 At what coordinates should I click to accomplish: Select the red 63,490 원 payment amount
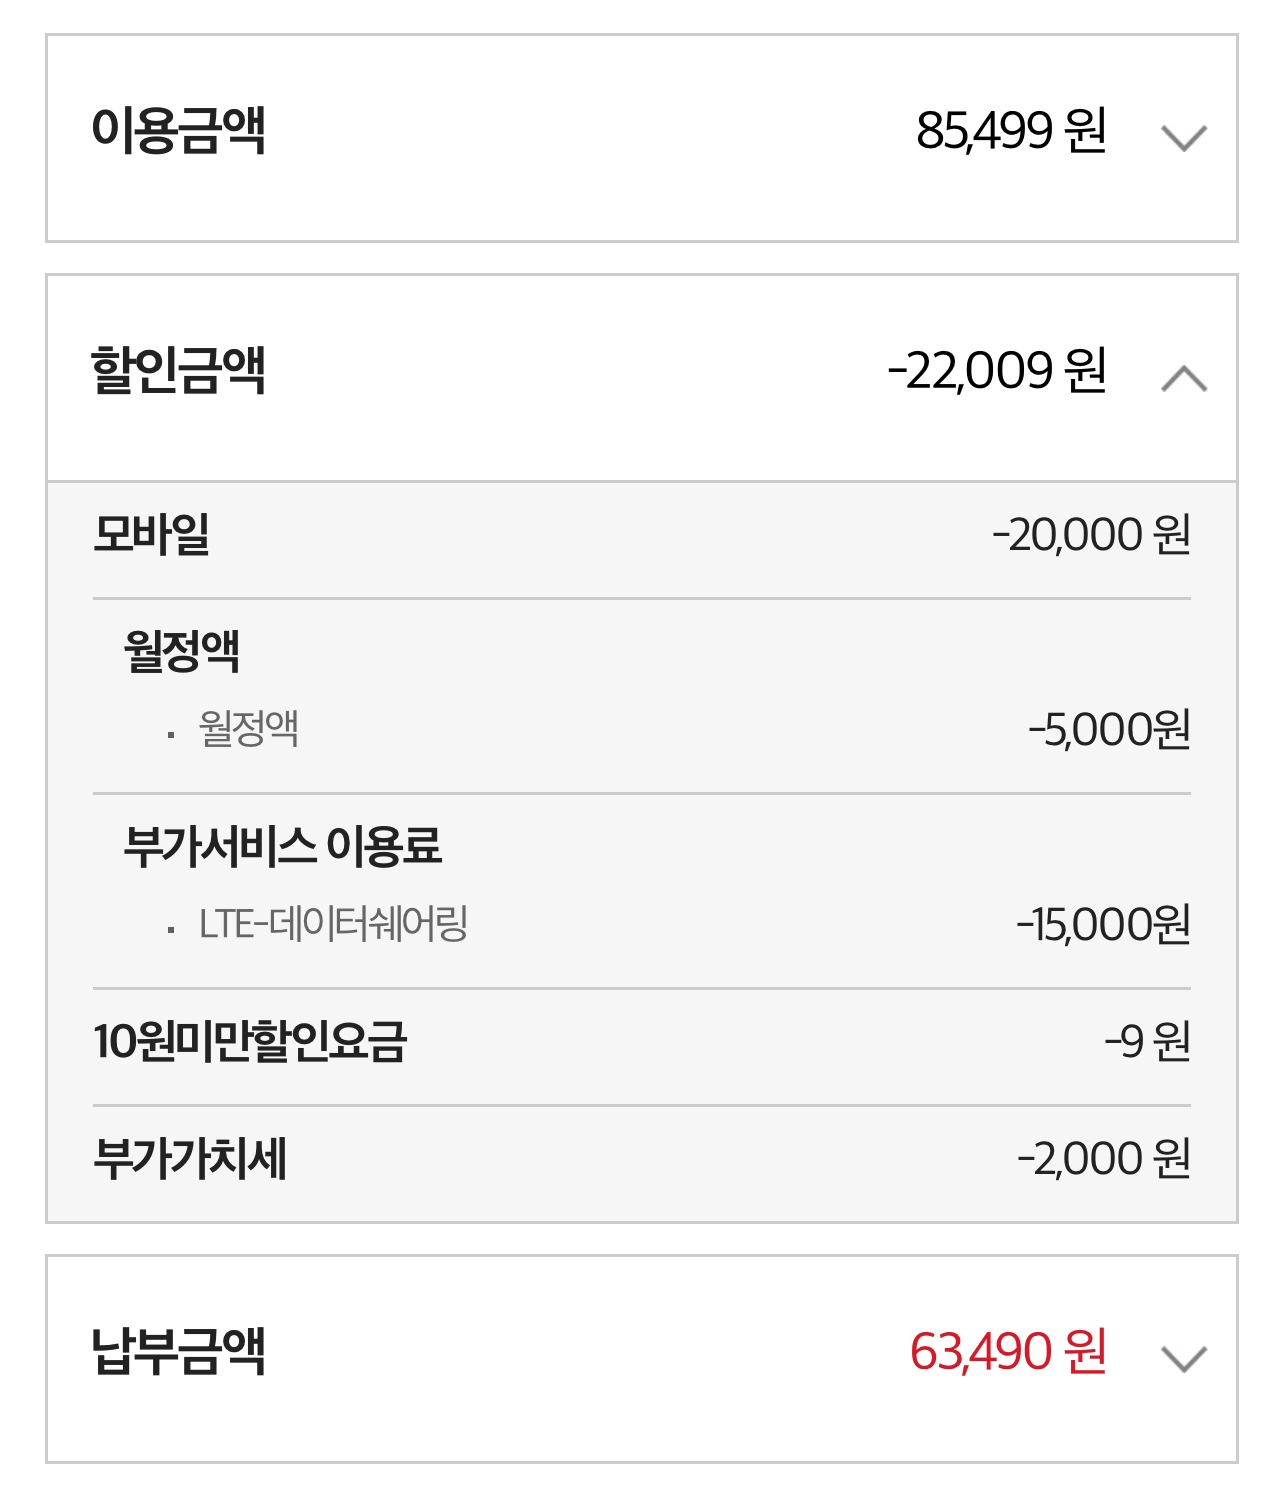point(1007,1352)
